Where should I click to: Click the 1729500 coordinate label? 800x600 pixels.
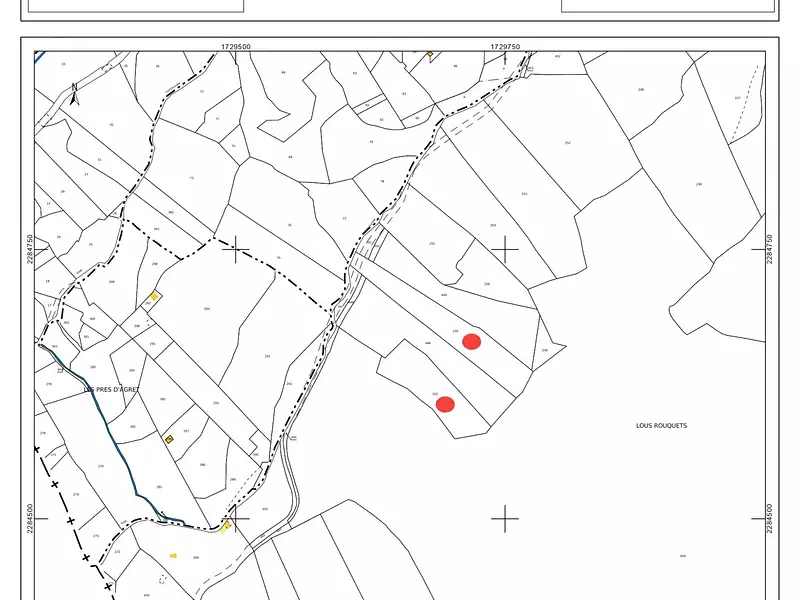click(236, 45)
